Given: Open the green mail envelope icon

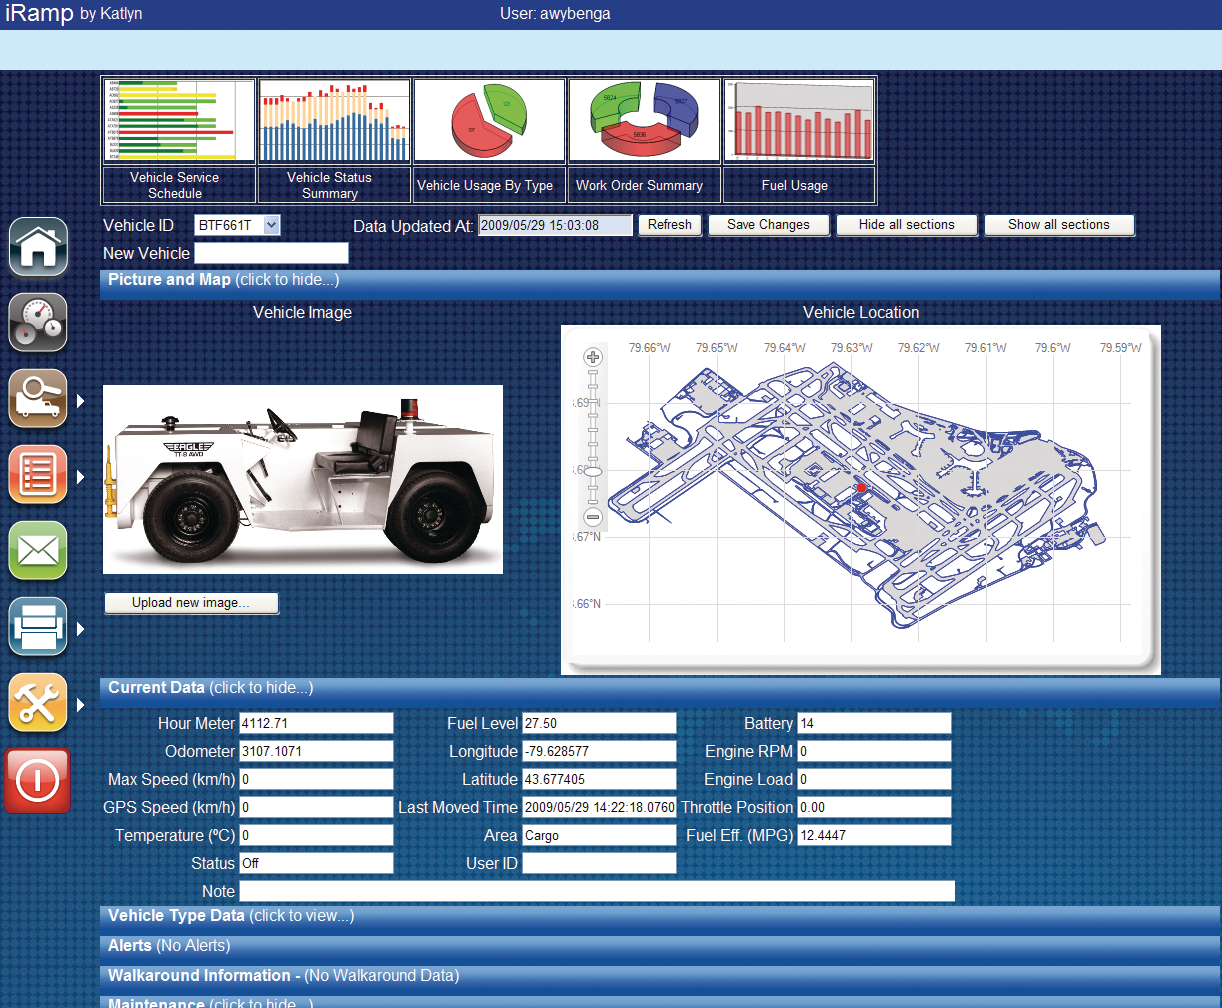Looking at the screenshot, I should click(x=38, y=550).
